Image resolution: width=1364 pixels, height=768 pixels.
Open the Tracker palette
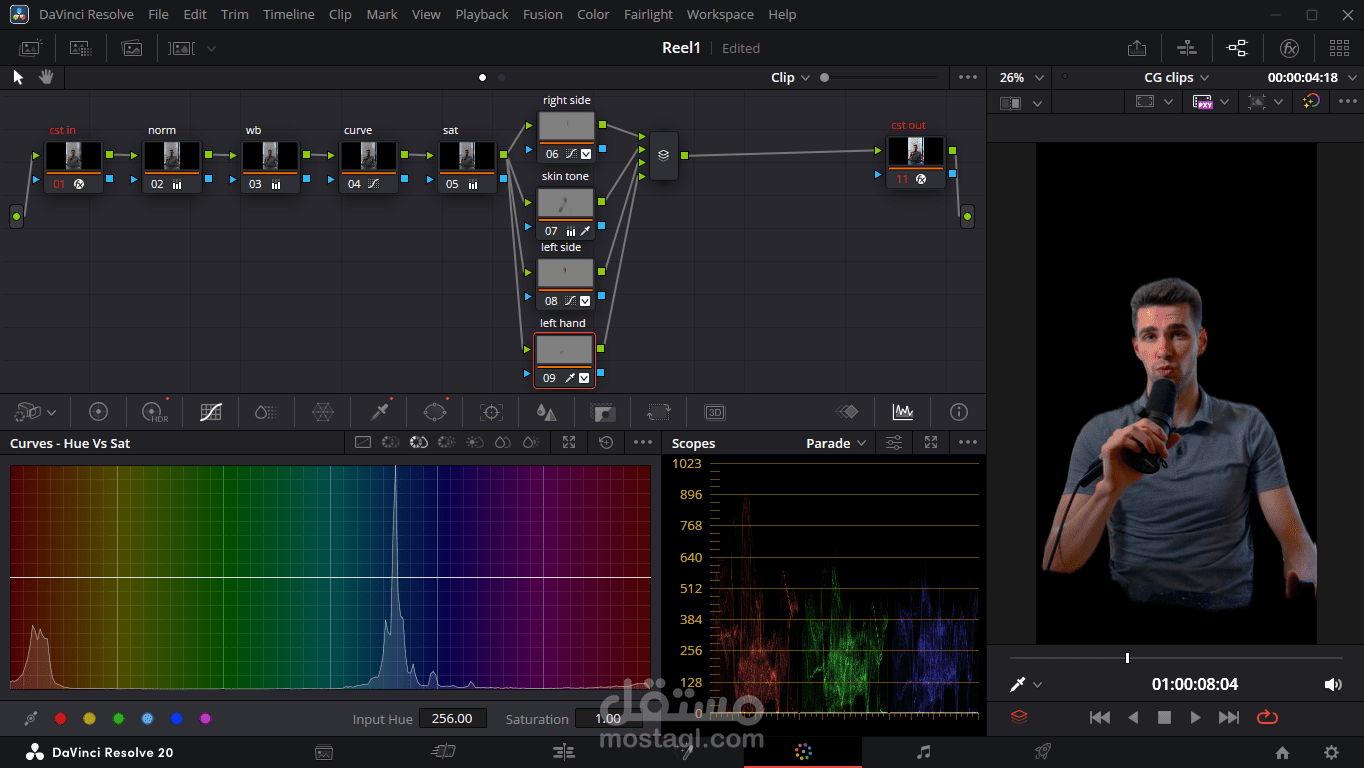click(x=491, y=412)
